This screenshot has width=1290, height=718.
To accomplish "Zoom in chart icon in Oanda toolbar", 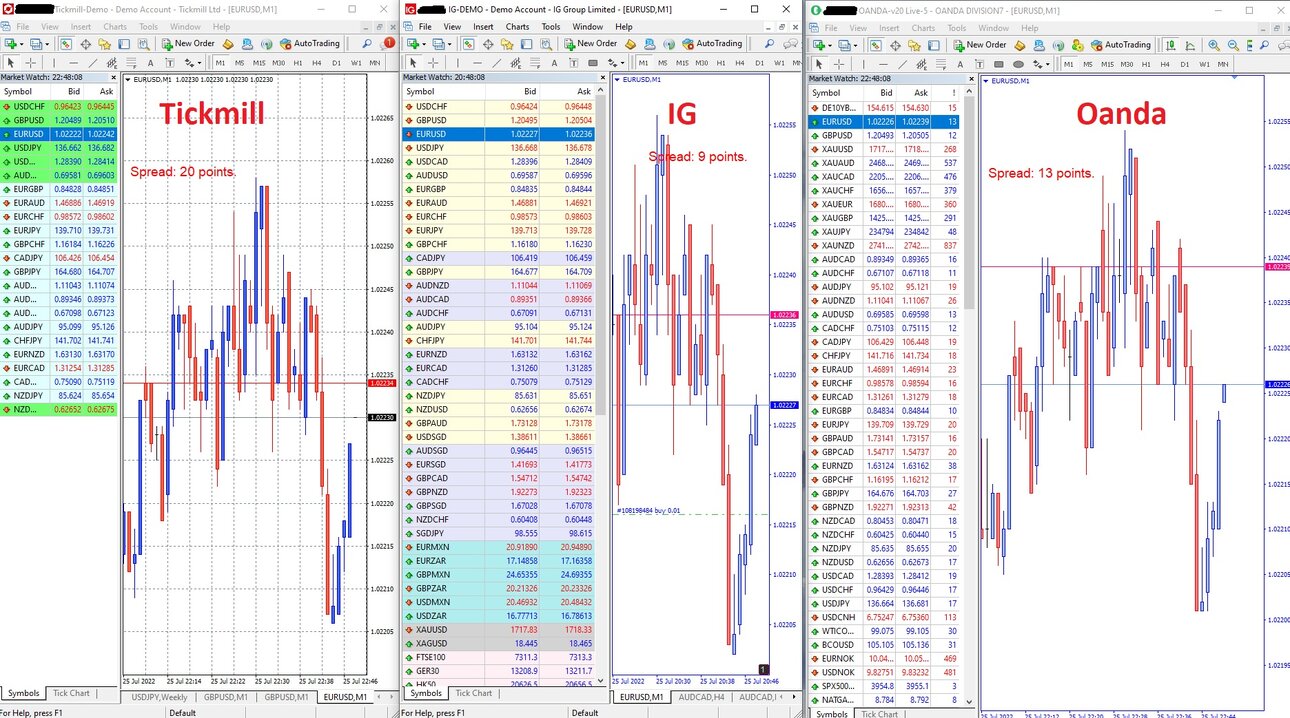I will 1214,45.
